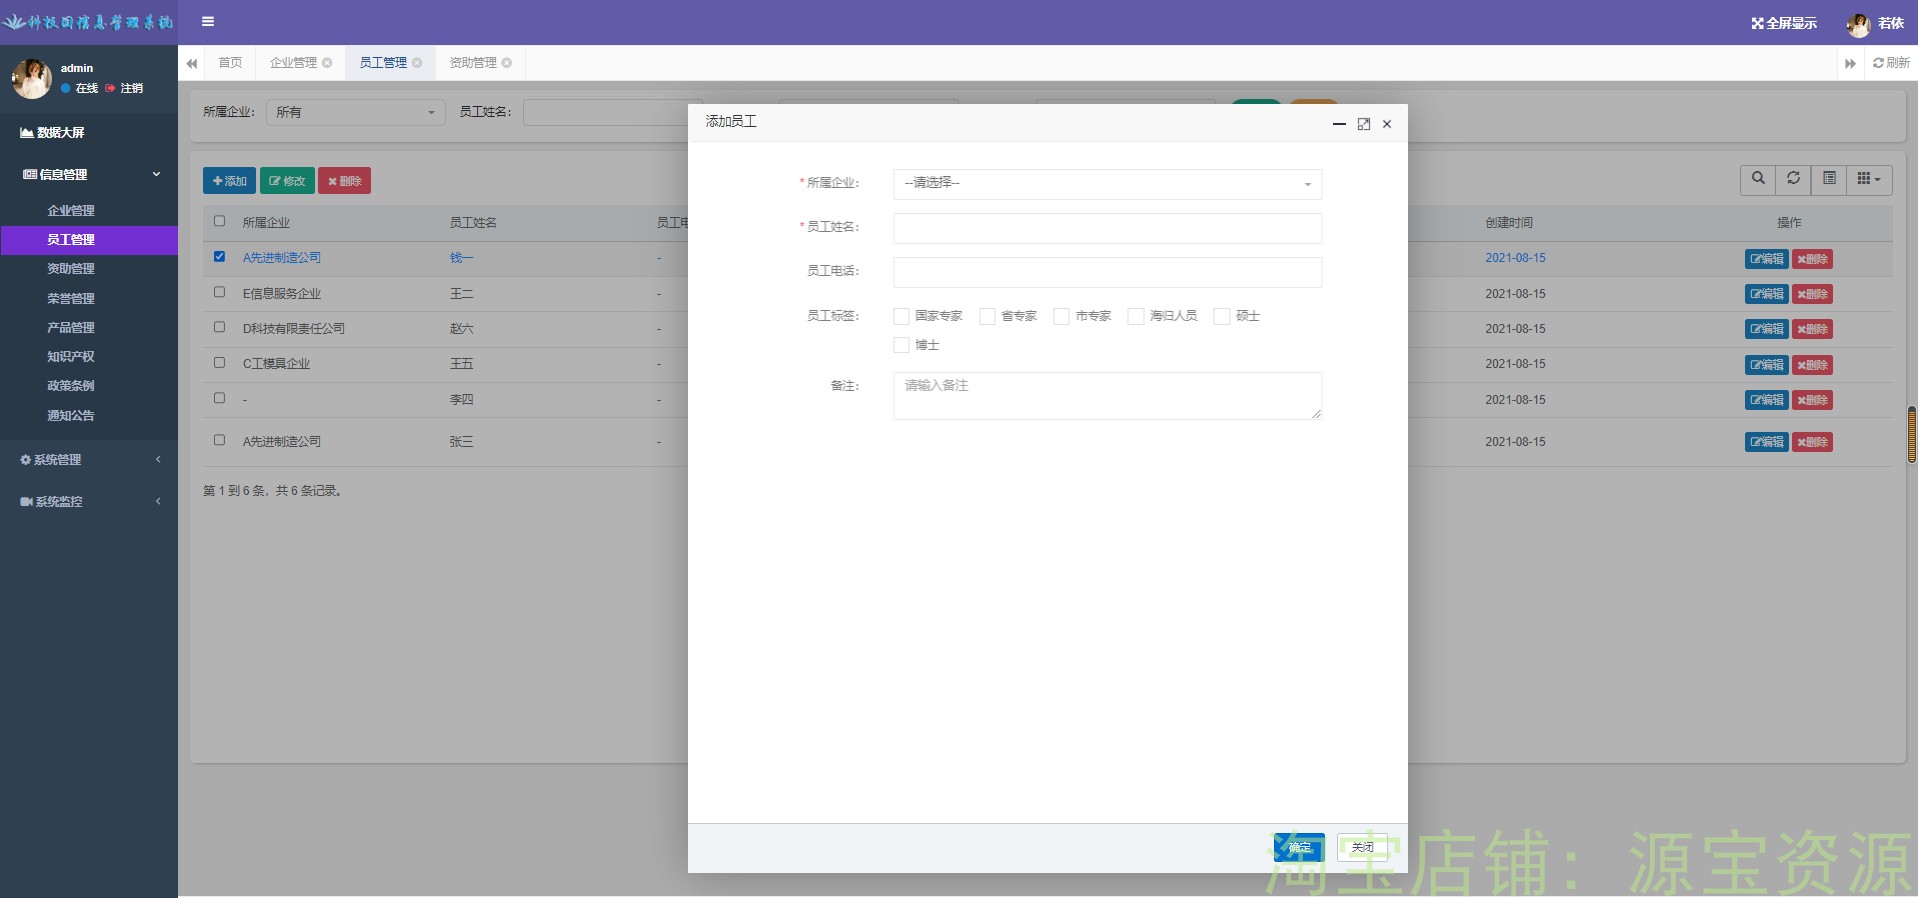Viewport: 1918px width, 898px height.
Task: Click the table search magnifier icon
Action: coord(1758,179)
